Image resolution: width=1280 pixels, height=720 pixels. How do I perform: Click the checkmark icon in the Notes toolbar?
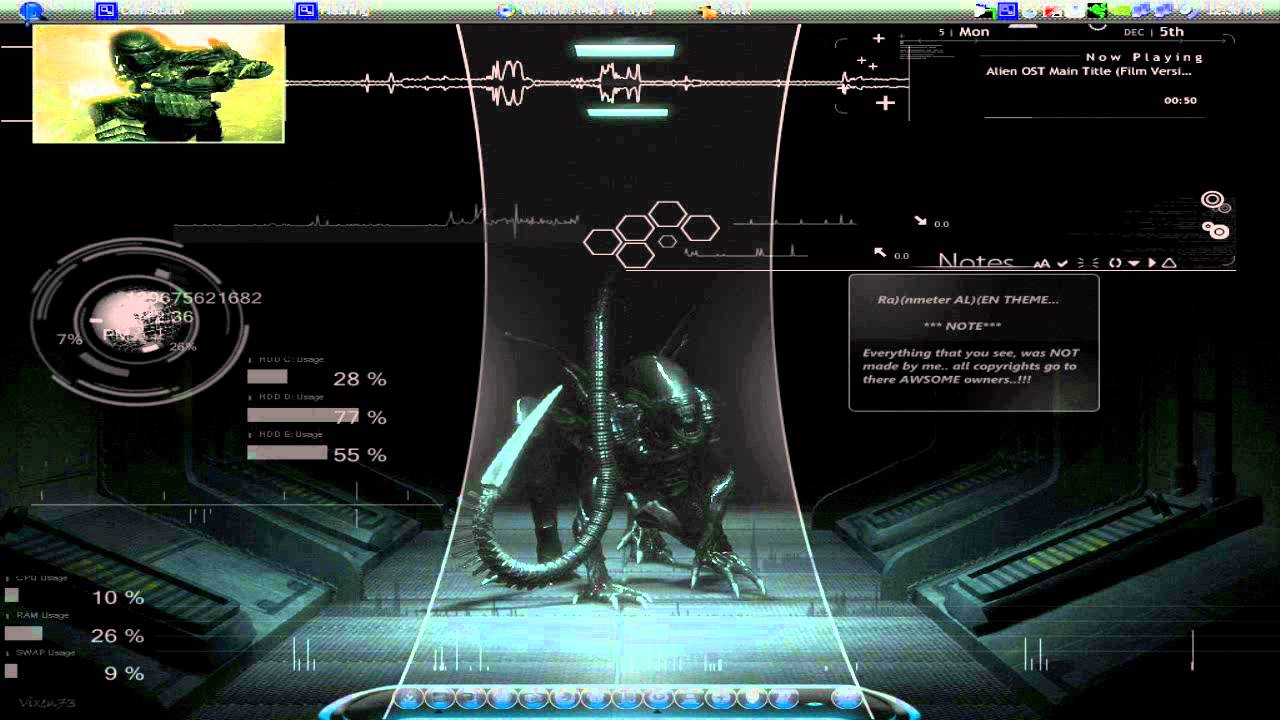1062,263
